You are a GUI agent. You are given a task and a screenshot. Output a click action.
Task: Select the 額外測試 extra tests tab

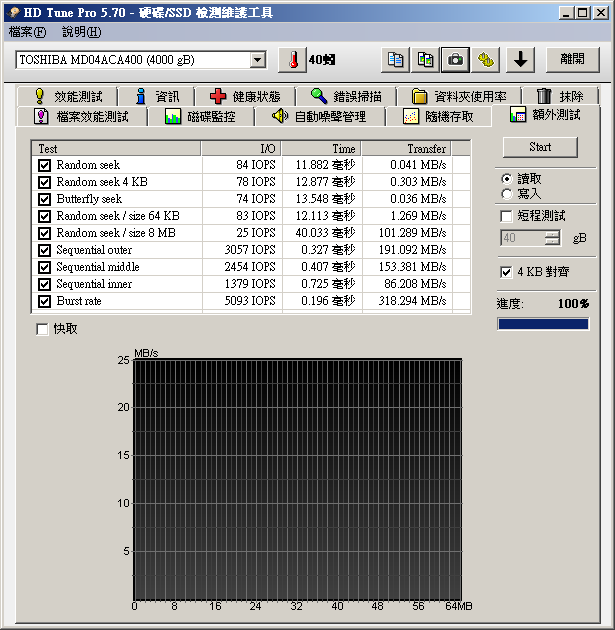coord(546,115)
